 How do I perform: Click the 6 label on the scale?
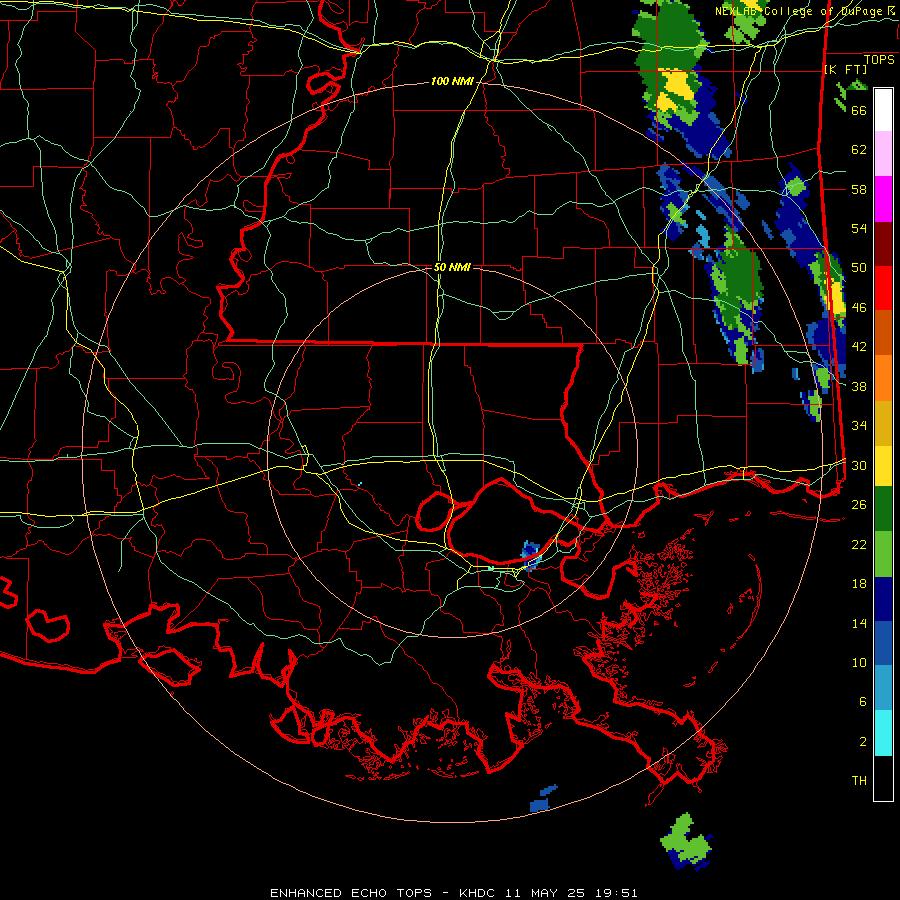click(863, 701)
